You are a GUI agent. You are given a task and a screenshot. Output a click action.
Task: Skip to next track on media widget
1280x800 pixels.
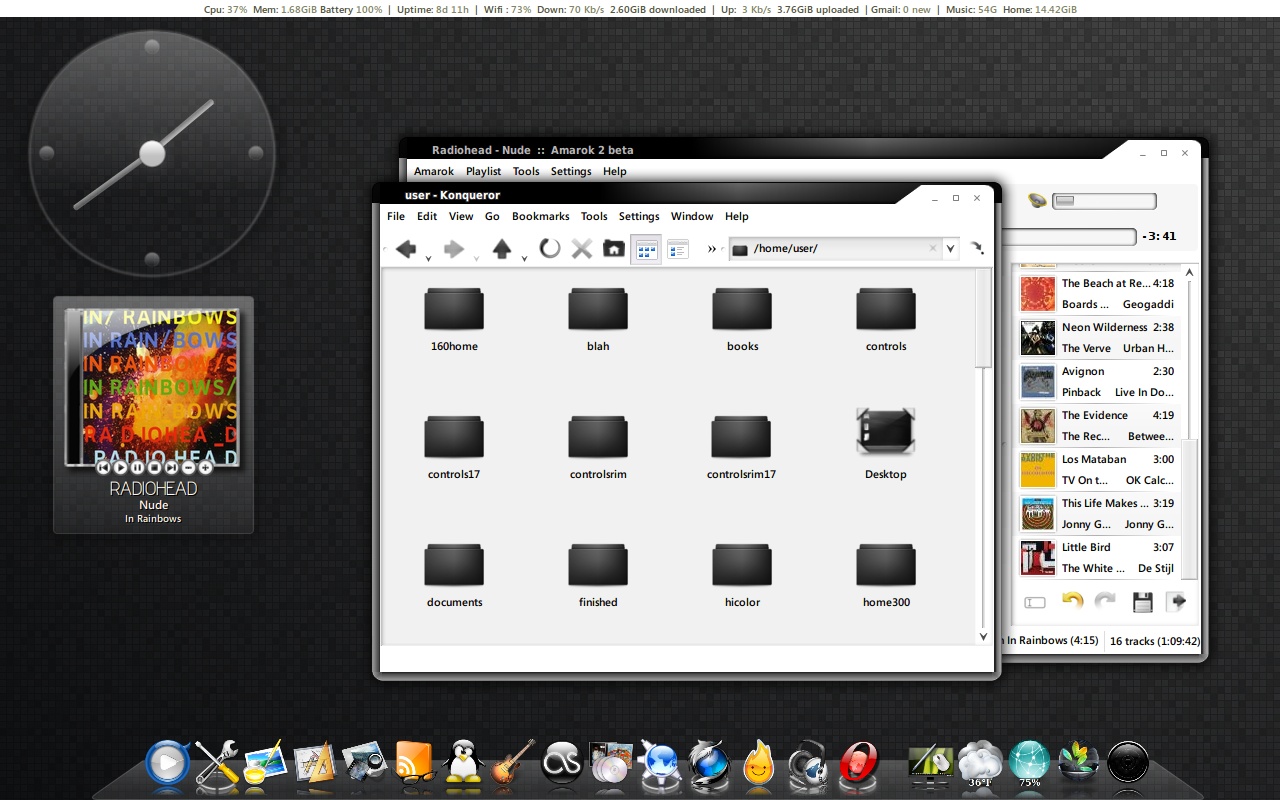point(171,467)
